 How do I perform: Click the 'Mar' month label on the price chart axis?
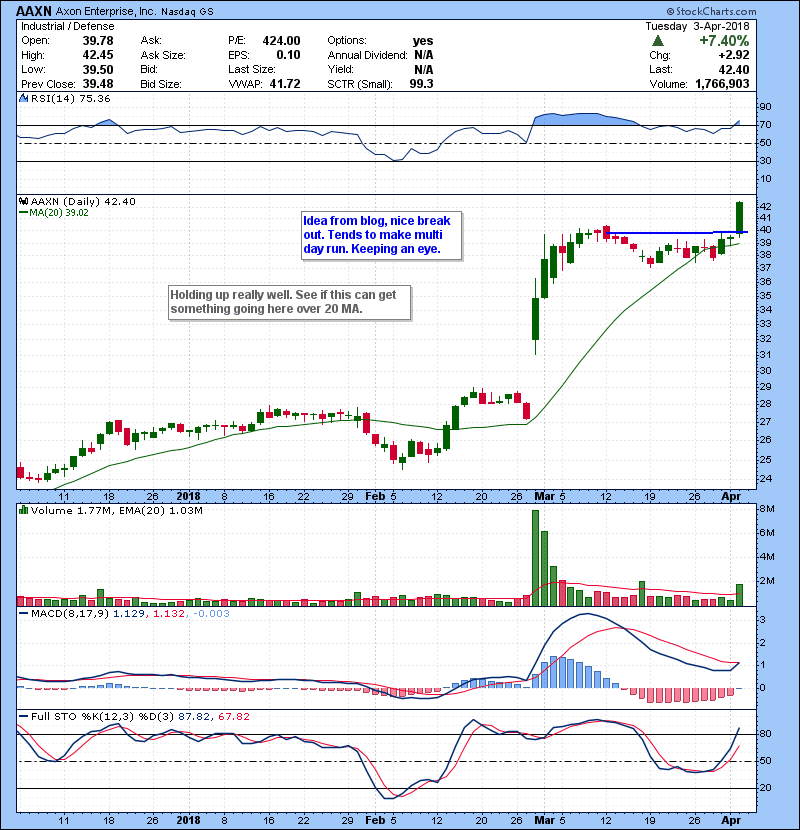tap(544, 497)
